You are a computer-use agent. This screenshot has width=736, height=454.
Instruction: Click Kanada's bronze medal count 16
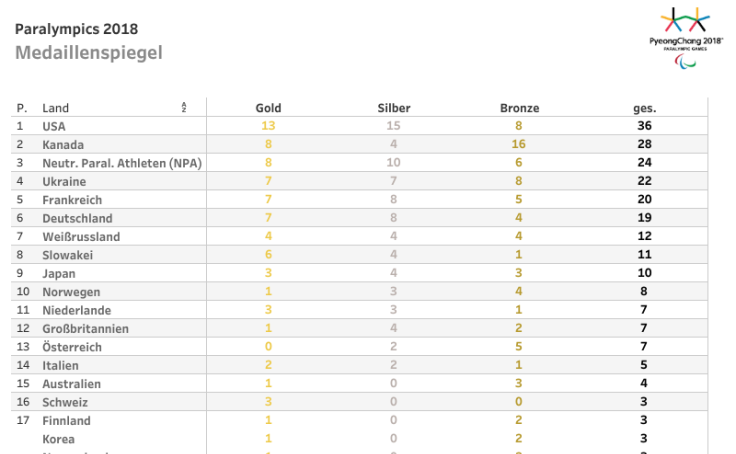click(x=519, y=145)
